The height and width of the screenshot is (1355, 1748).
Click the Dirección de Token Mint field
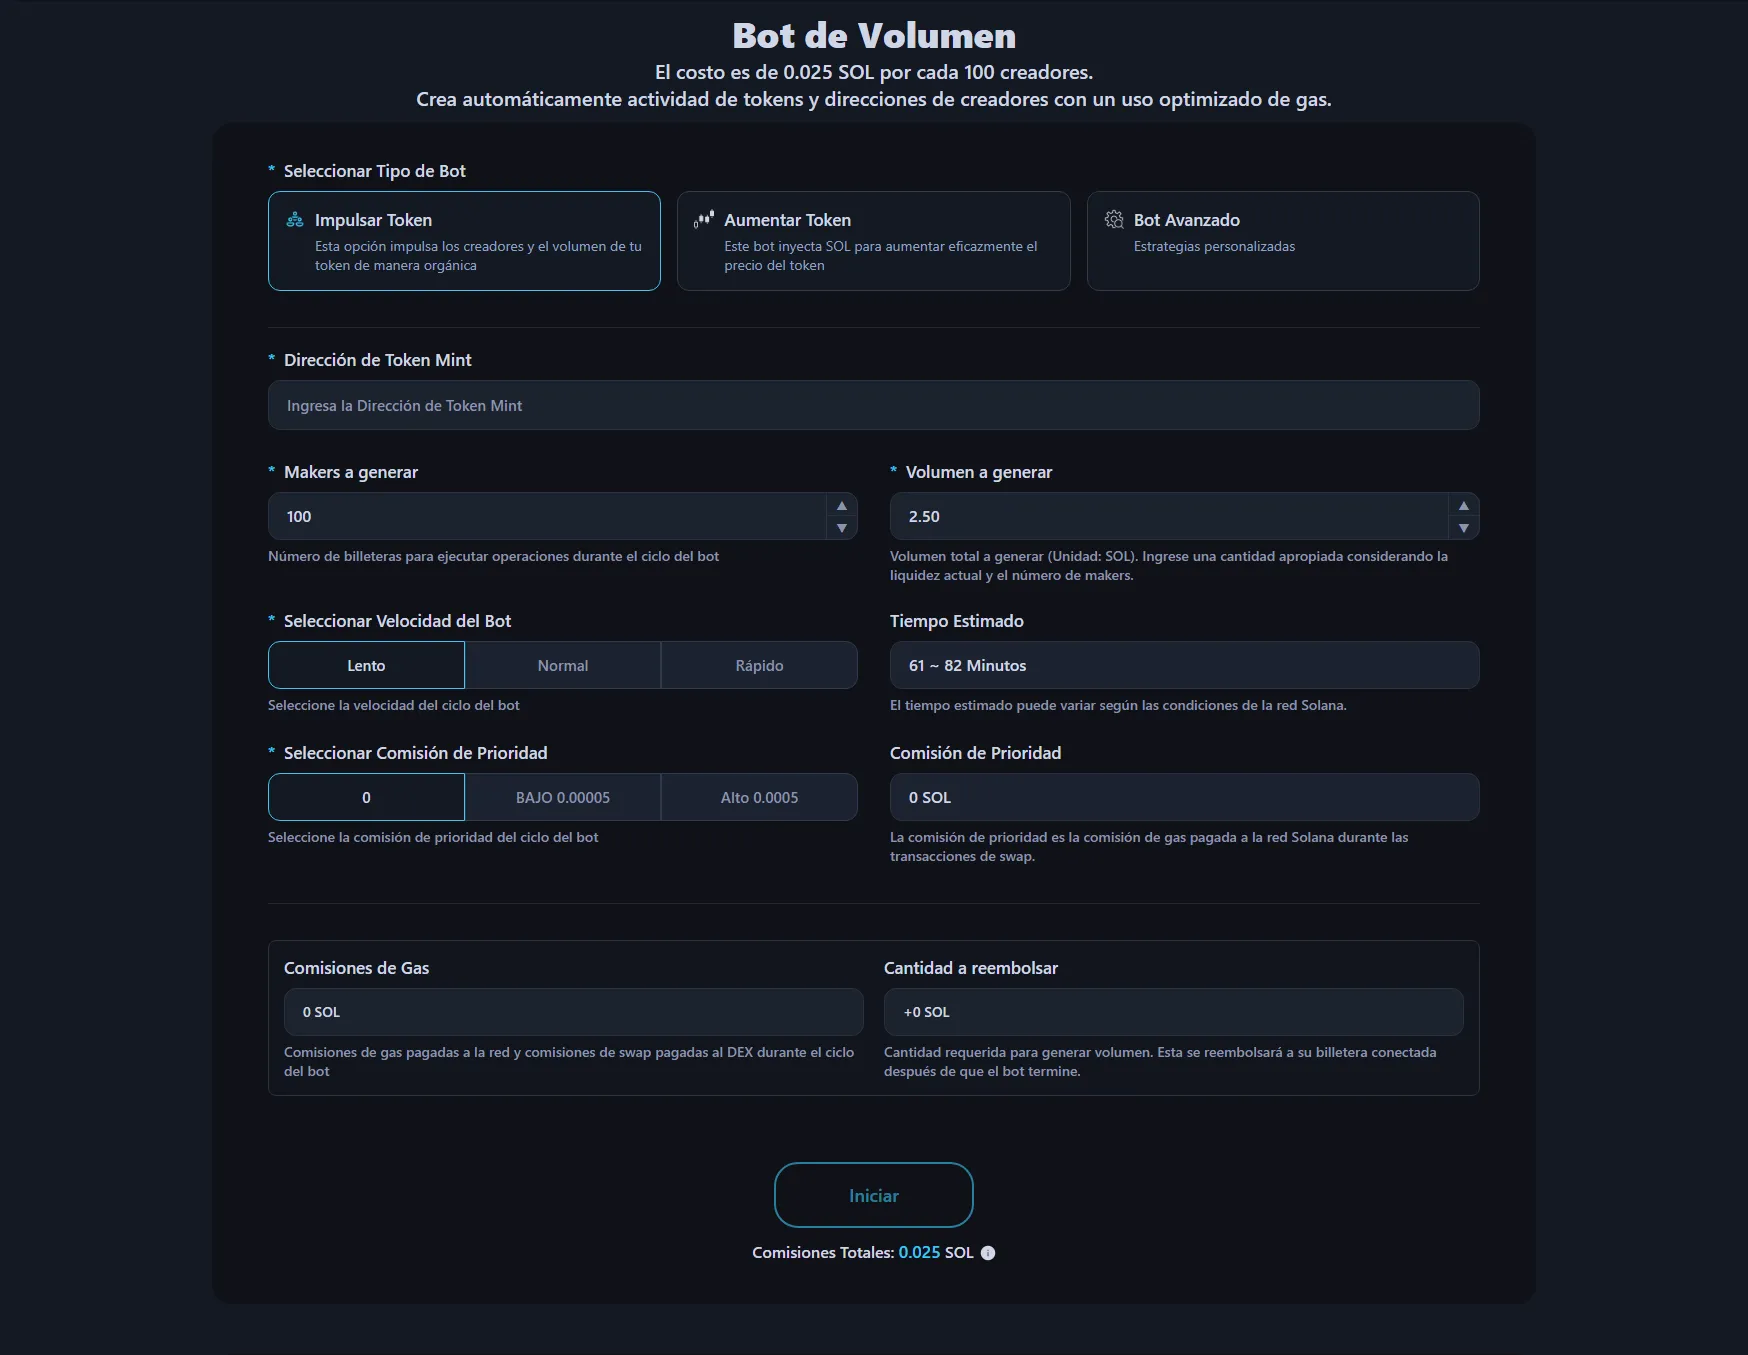[x=873, y=406]
